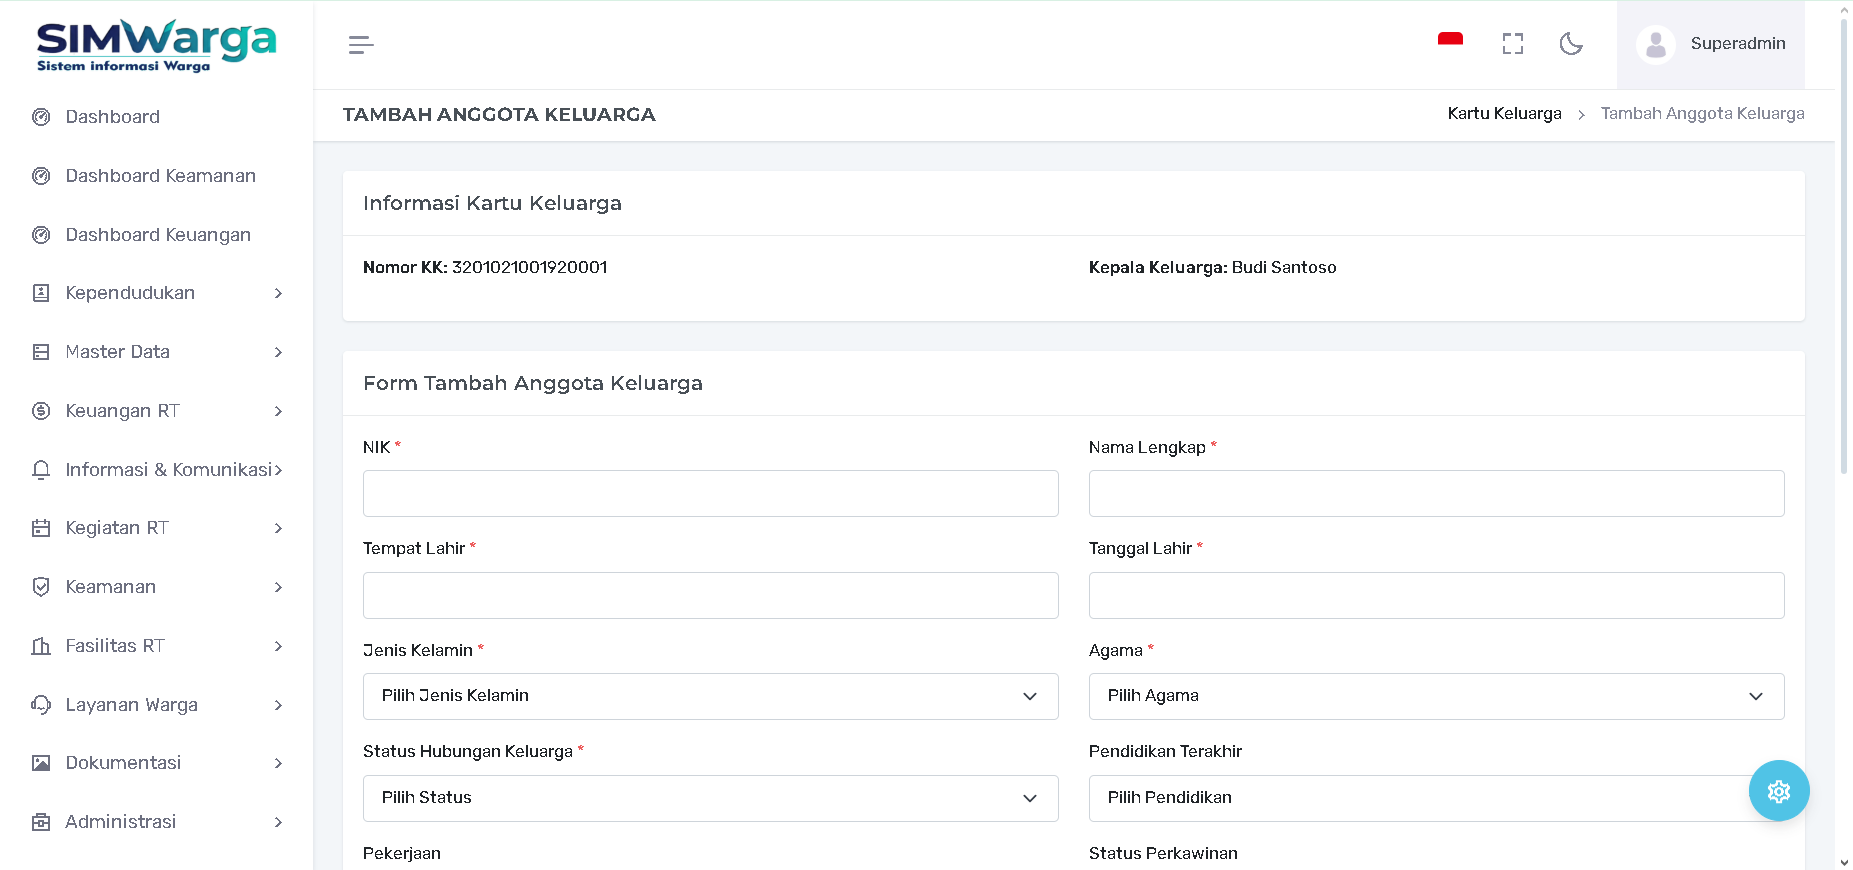Toggle dark mode with the moon icon
This screenshot has width=1853, height=870.
(x=1571, y=44)
